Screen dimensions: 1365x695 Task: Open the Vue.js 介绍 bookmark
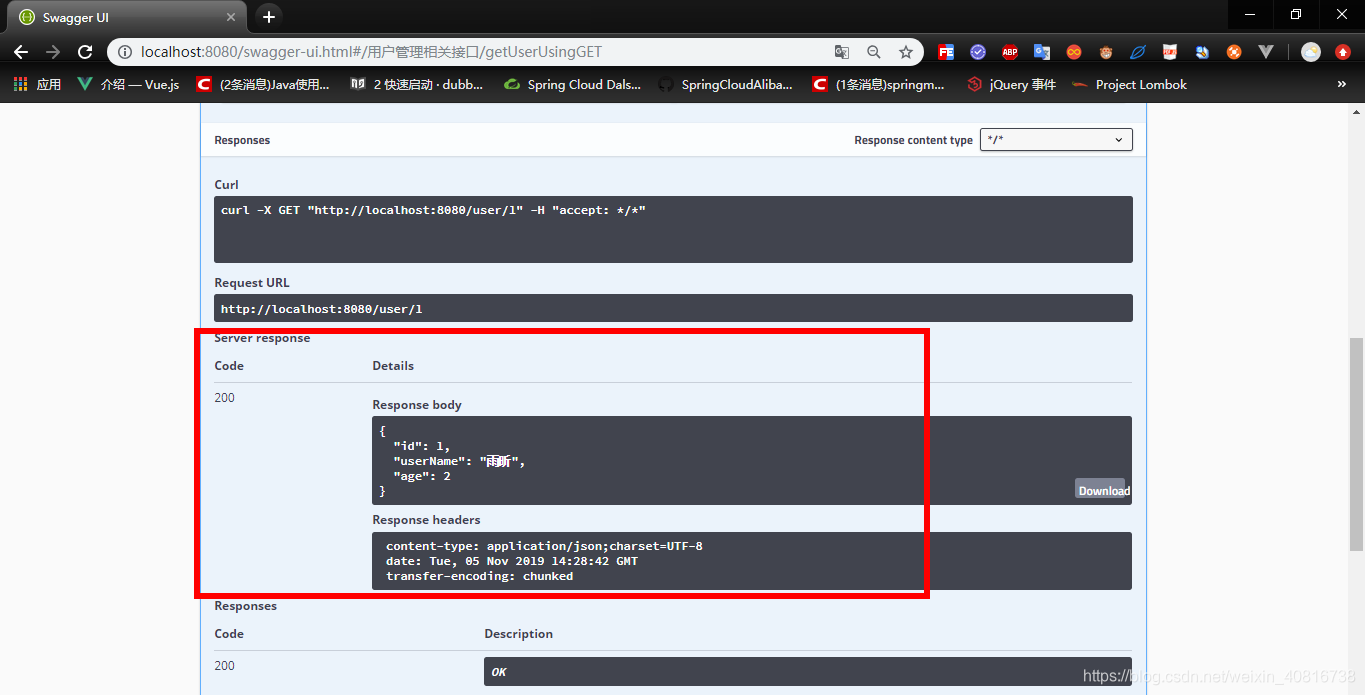(x=128, y=85)
